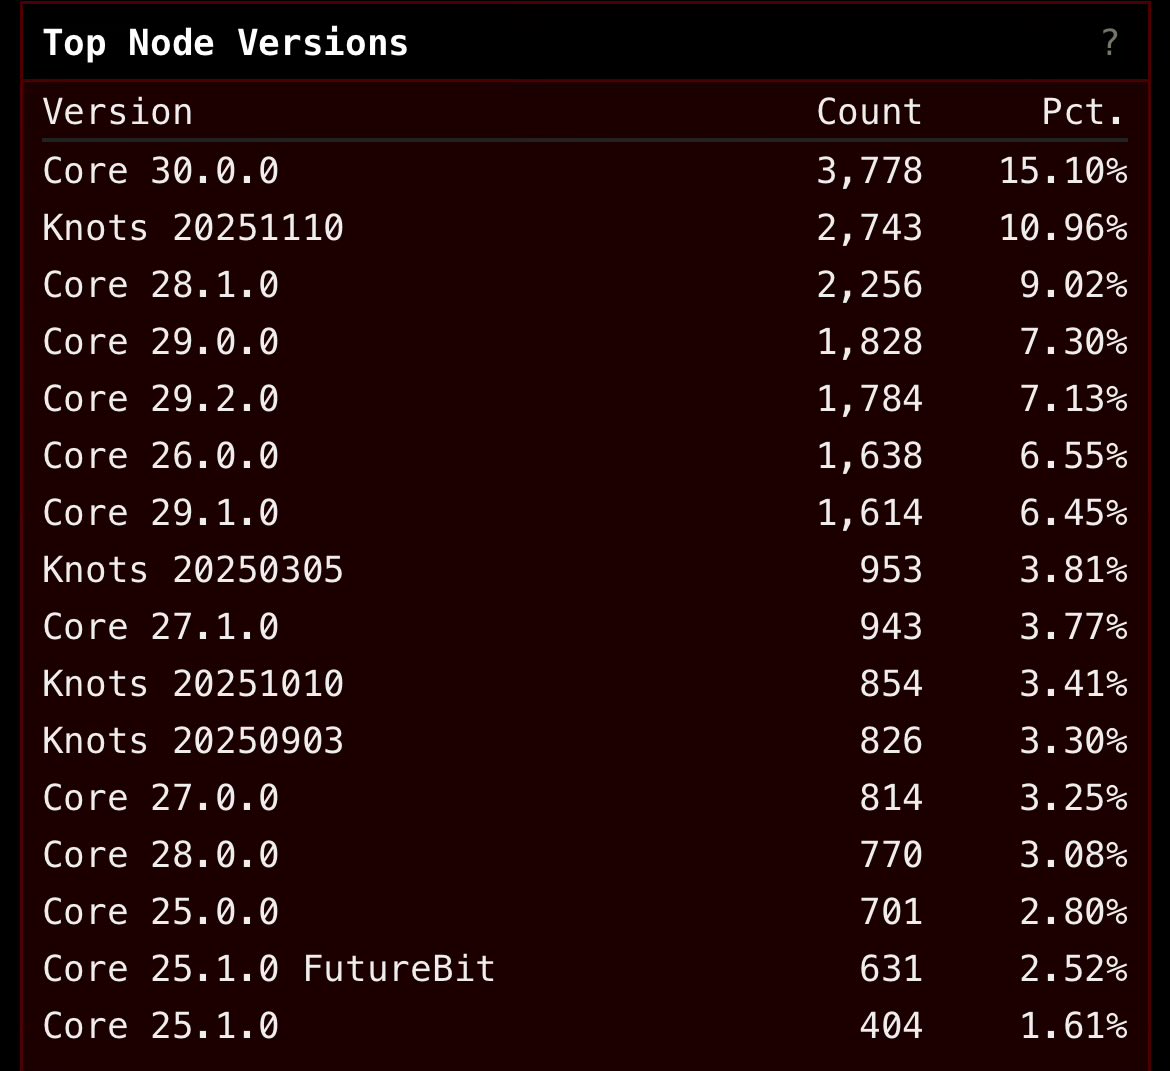This screenshot has height=1071, width=1170.
Task: Select the Core 27.0.0 version label
Action: click(x=160, y=798)
